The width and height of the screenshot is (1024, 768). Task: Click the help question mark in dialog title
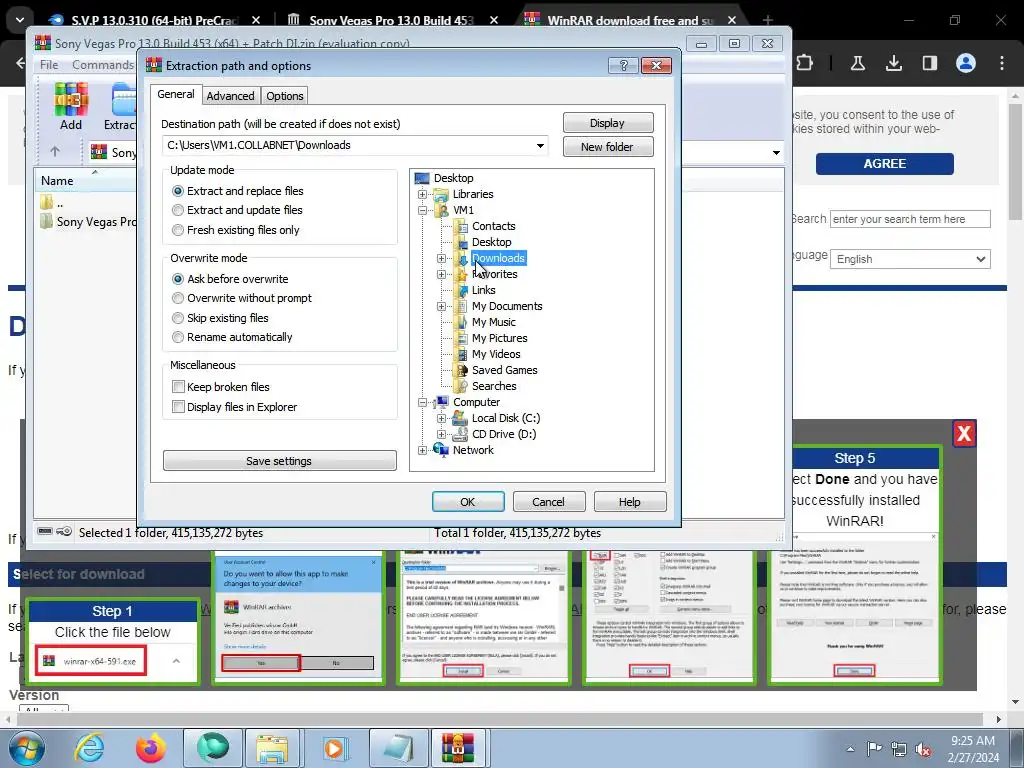pos(623,65)
